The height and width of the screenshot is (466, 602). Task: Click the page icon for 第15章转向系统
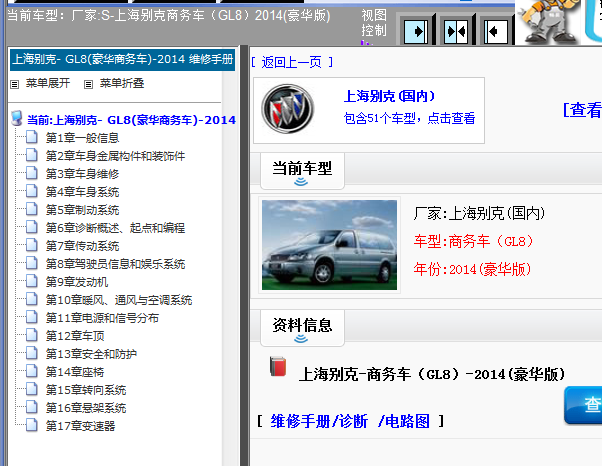[x=31, y=390]
